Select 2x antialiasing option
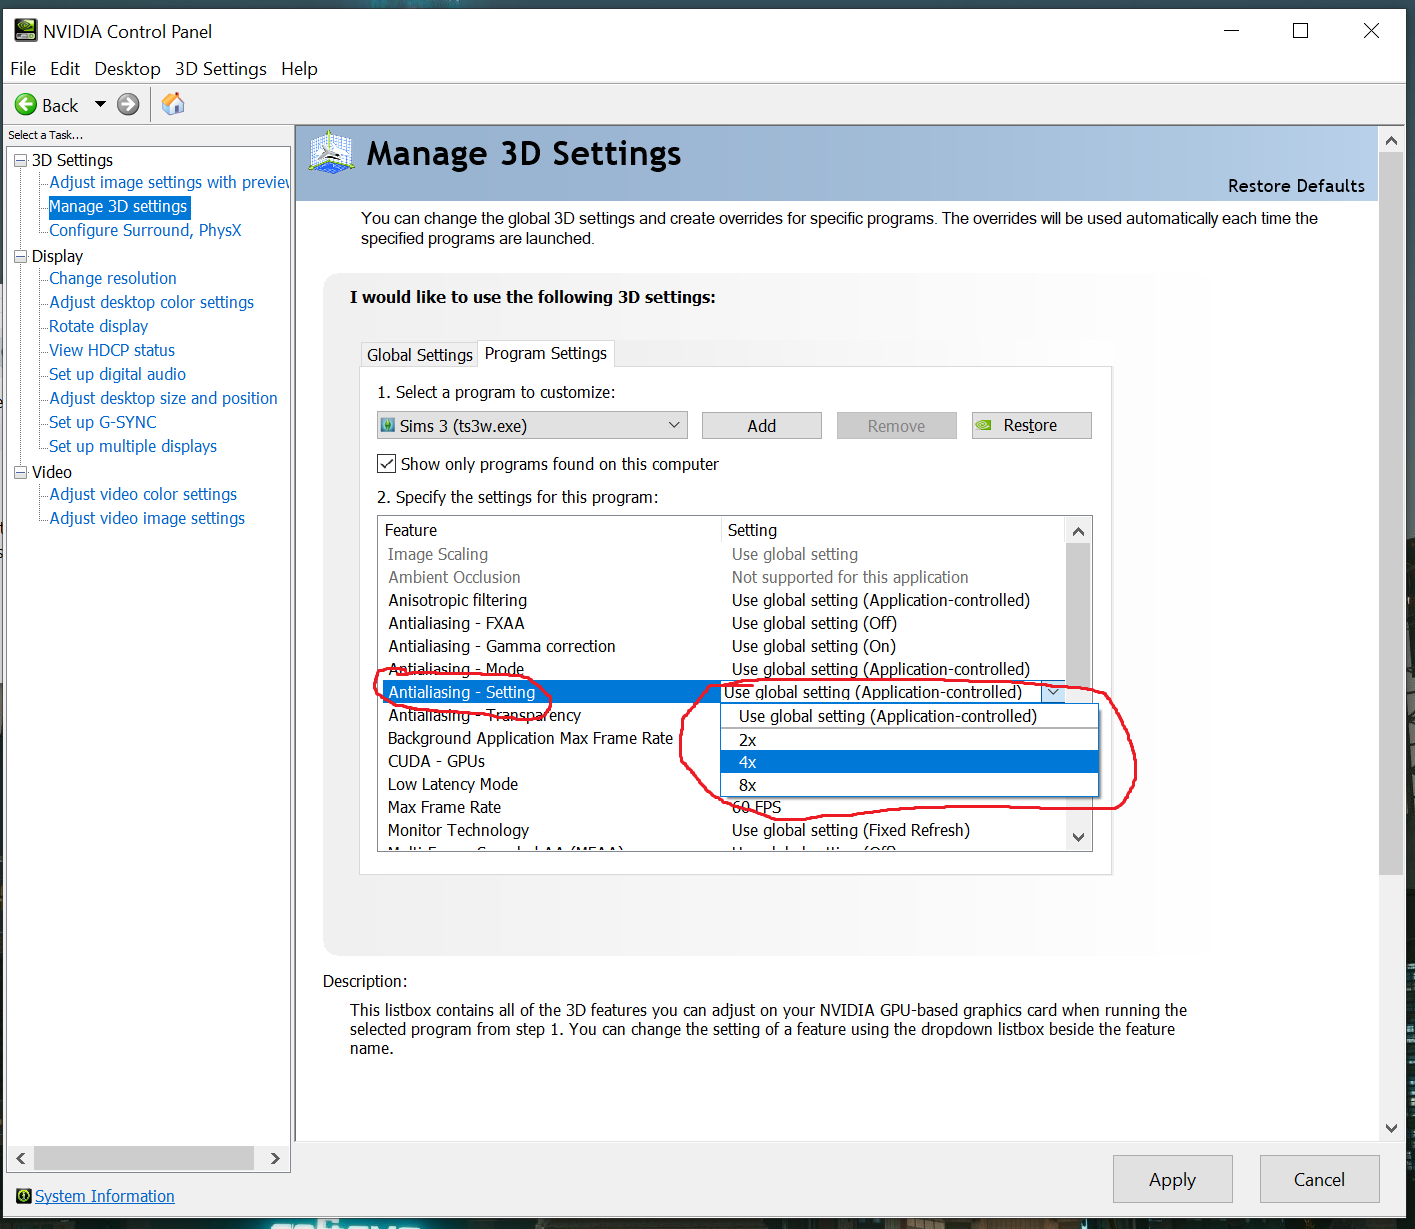Image resolution: width=1415 pixels, height=1229 pixels. coord(909,740)
